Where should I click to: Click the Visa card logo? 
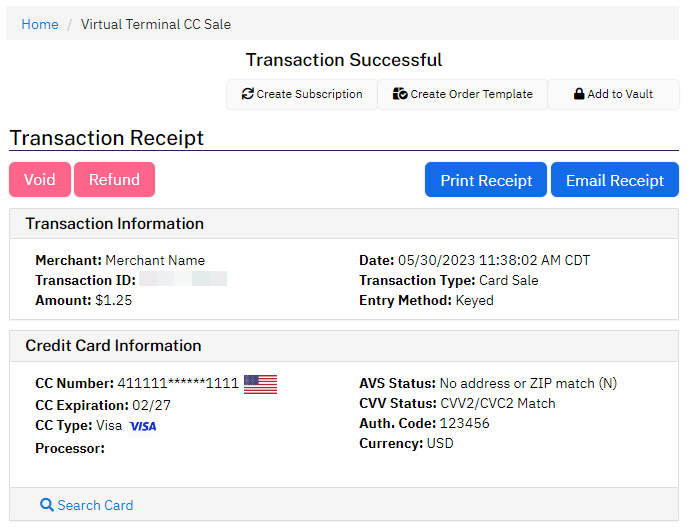pos(143,426)
